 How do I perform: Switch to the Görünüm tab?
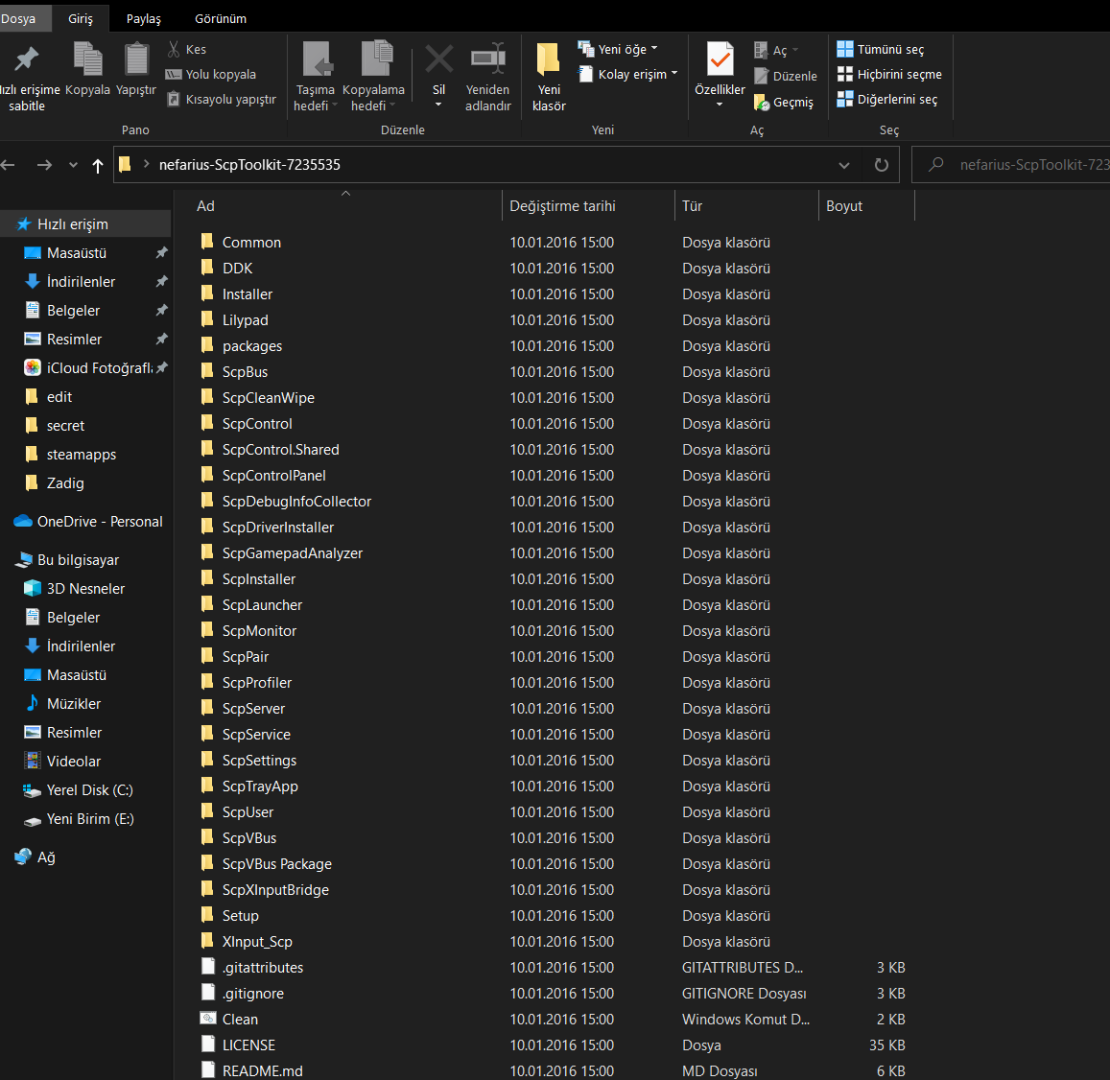(x=221, y=18)
